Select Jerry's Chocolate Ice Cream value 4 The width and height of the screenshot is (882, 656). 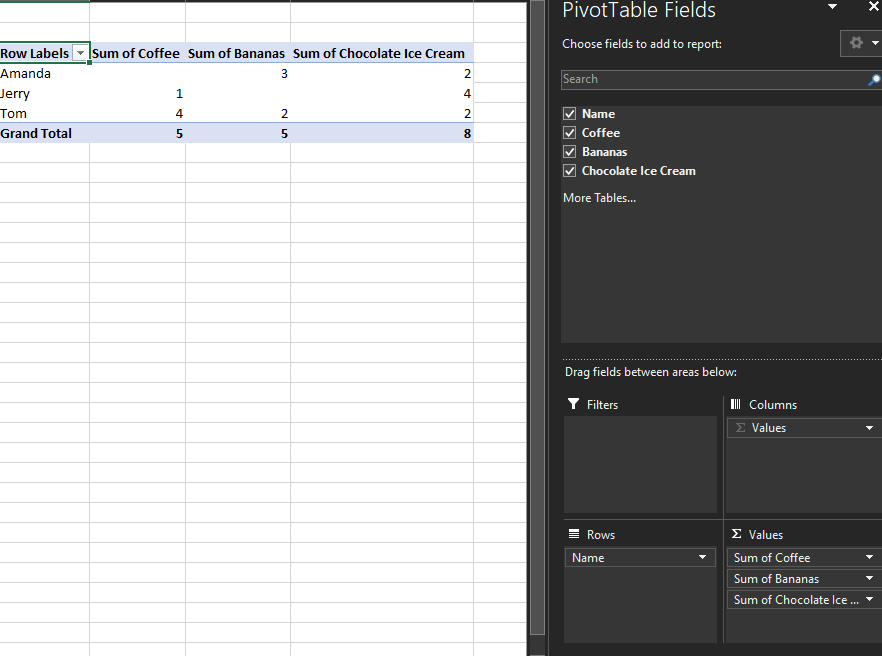tap(382, 93)
